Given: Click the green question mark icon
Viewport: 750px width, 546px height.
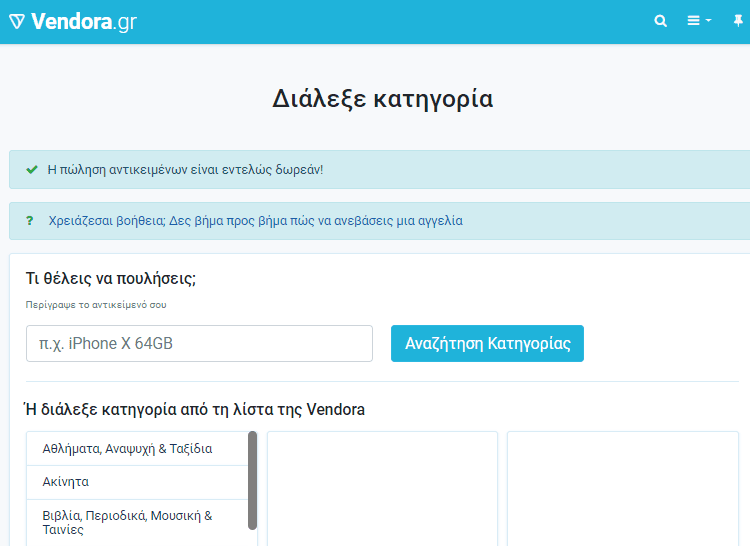Looking at the screenshot, I should click(30, 220).
